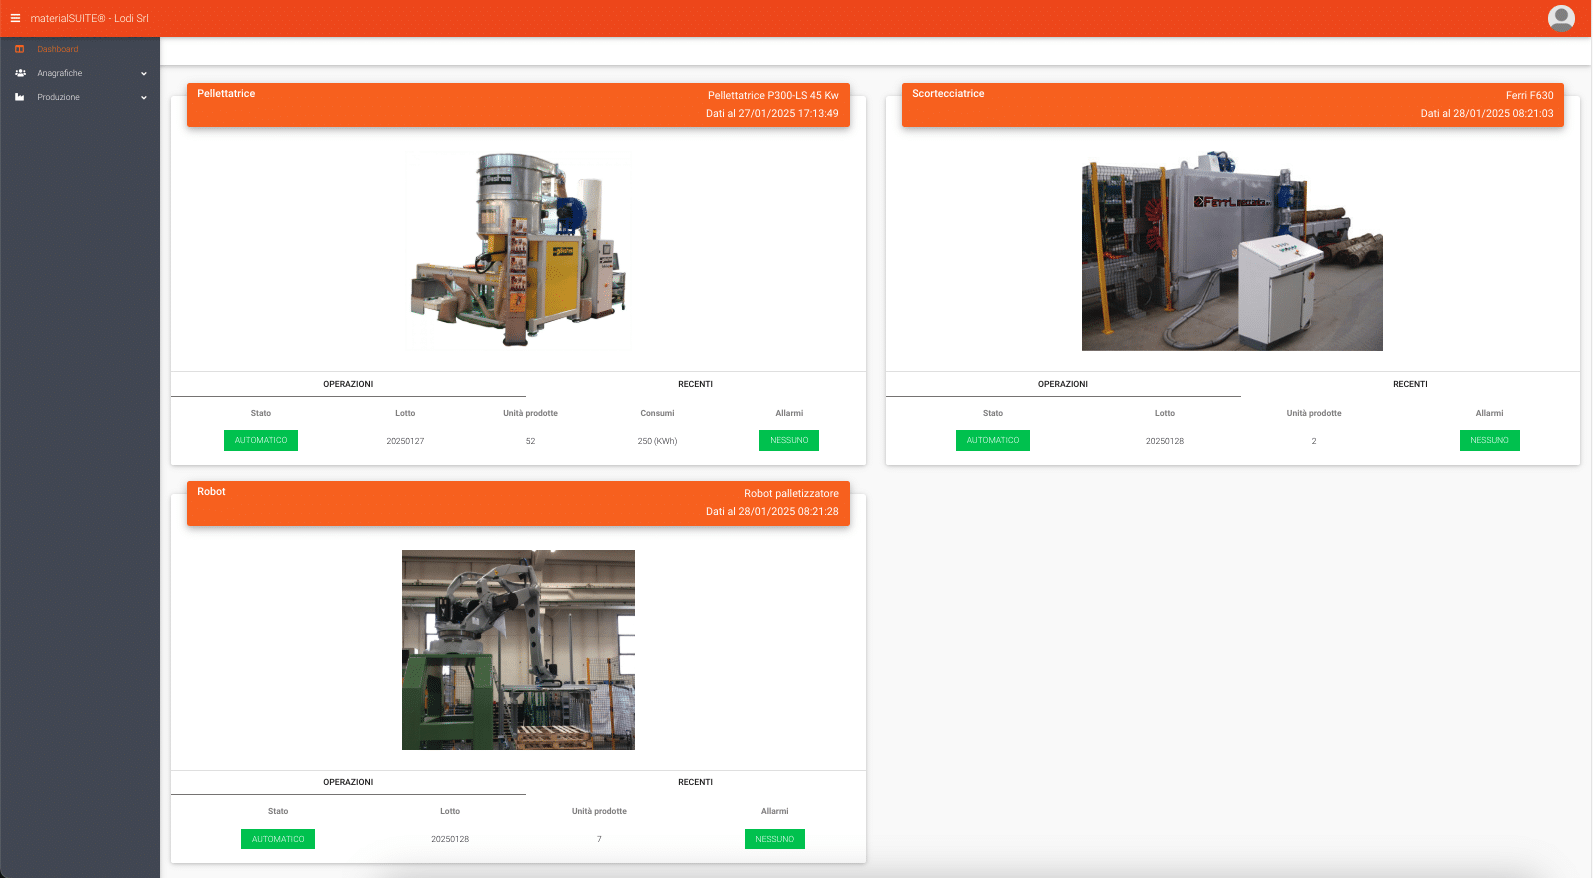Click the Robot palletizzatore photo

(518, 650)
